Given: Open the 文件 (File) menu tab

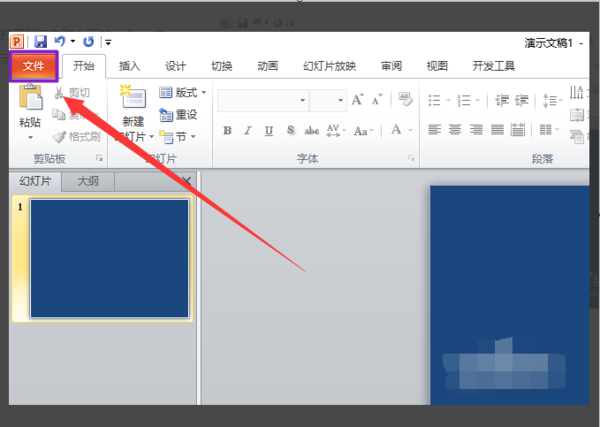Looking at the screenshot, I should click(x=34, y=66).
